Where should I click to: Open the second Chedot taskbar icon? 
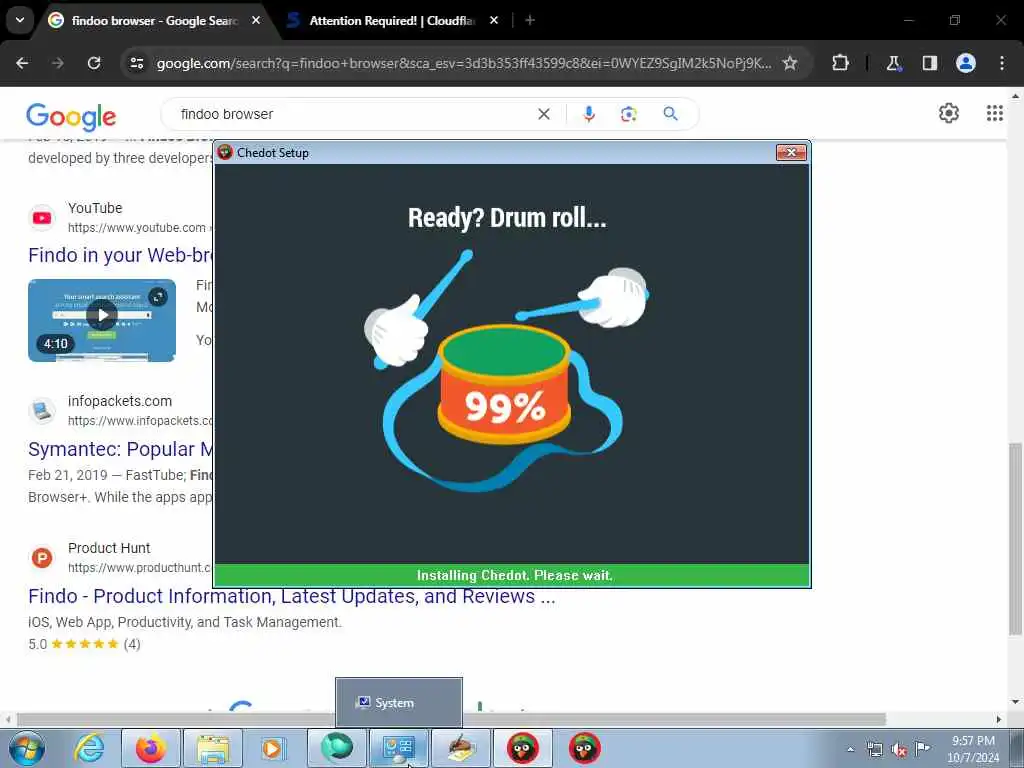[584, 748]
